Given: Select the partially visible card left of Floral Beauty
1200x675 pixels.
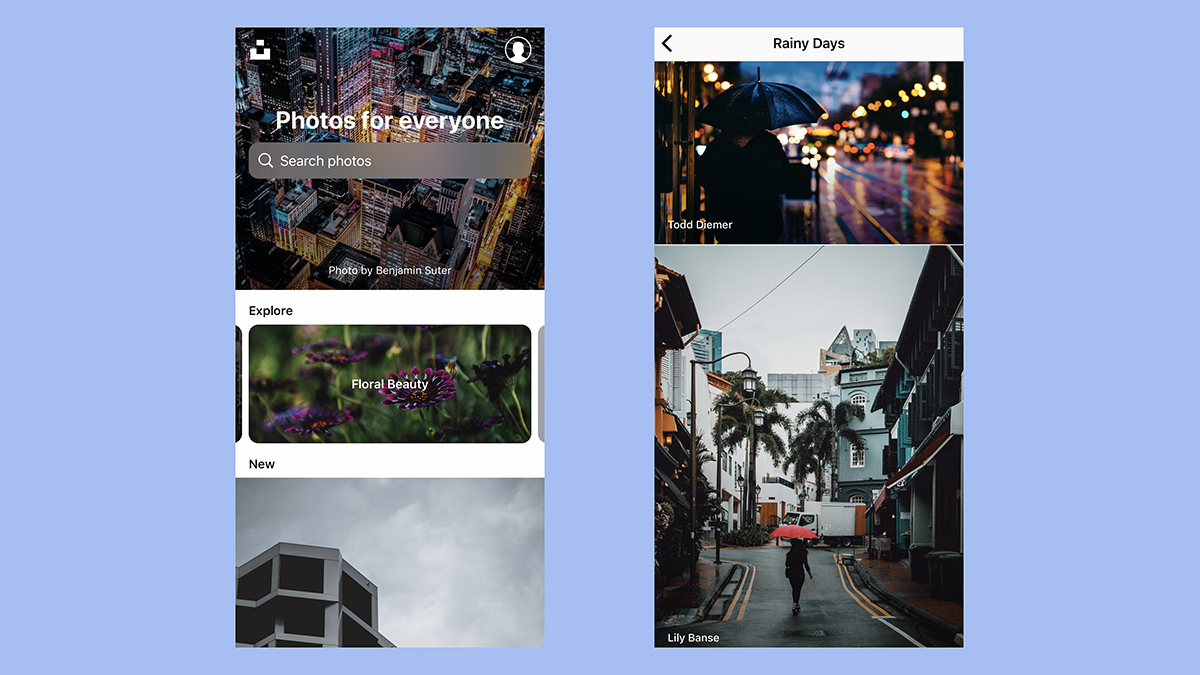Looking at the screenshot, I should point(238,384).
